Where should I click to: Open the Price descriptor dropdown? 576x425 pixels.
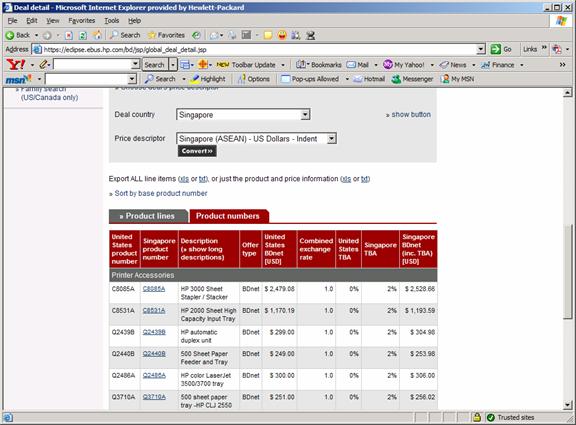click(331, 138)
